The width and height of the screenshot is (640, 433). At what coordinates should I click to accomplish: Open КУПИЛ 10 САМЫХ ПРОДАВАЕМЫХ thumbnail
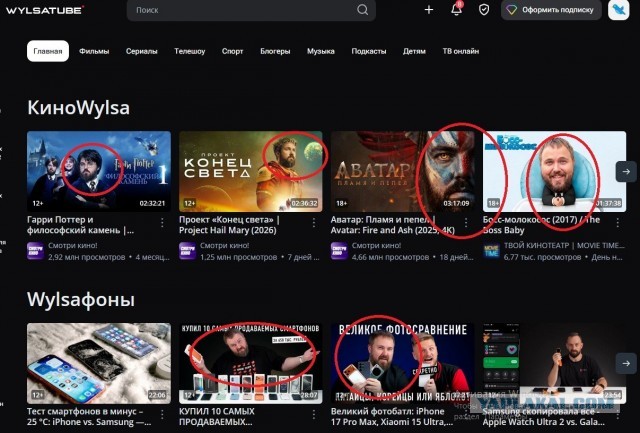251,363
